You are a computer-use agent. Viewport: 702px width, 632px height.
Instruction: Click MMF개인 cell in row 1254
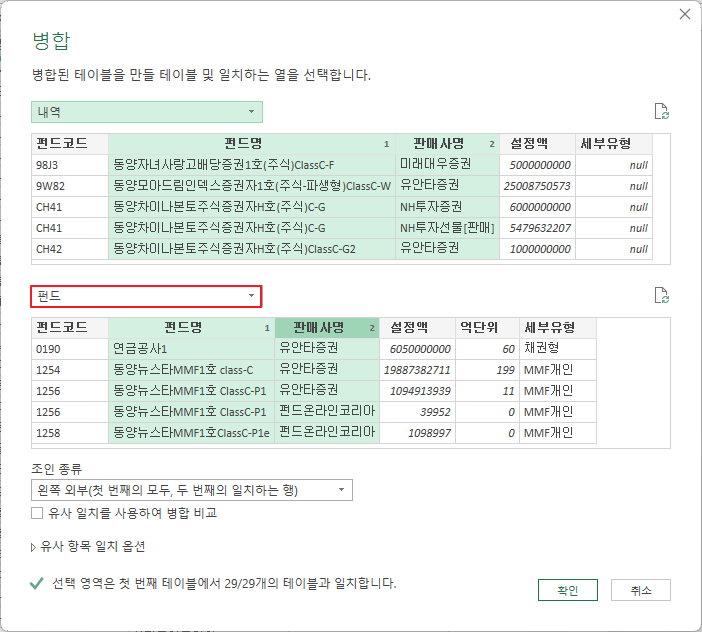pos(558,370)
